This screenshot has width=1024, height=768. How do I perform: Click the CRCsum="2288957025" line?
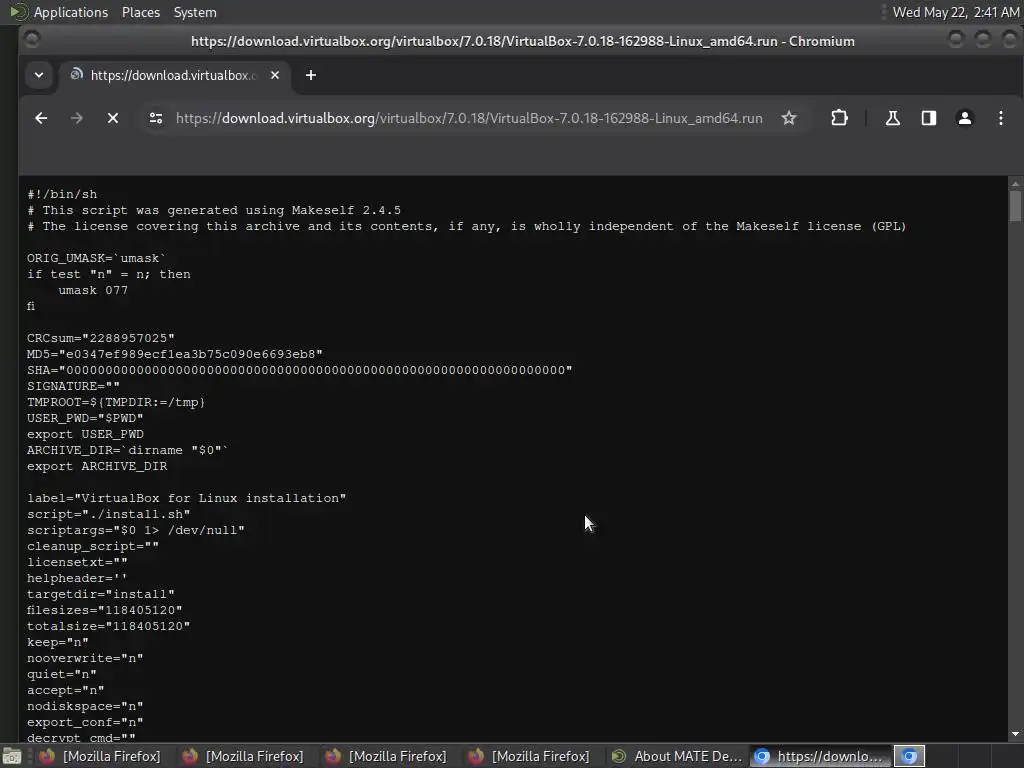tap(101, 338)
